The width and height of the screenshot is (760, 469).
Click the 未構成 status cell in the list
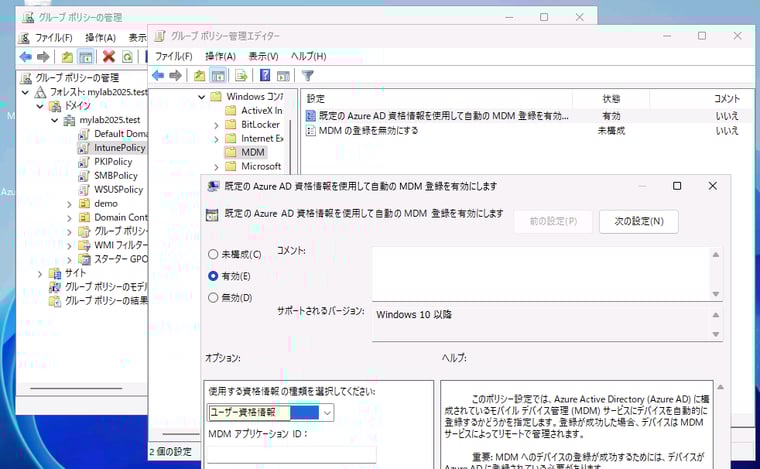point(611,131)
